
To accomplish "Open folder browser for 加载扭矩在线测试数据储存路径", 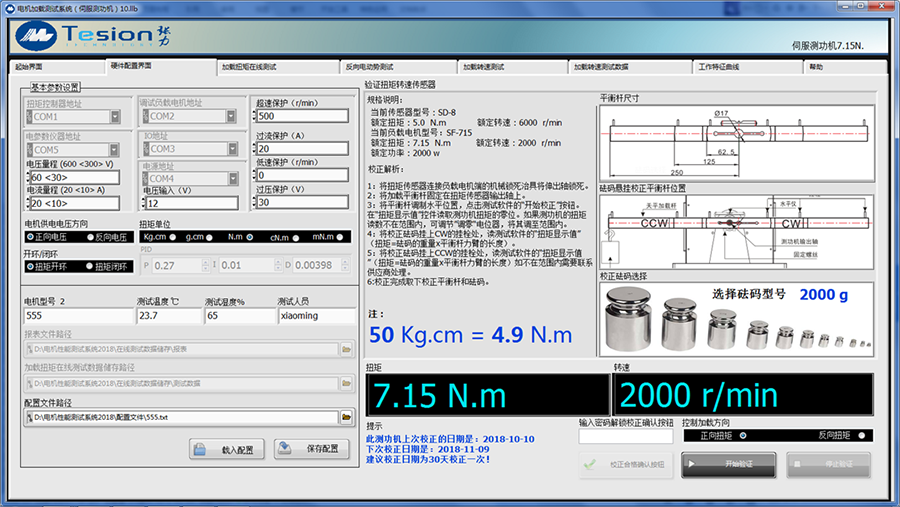I will [346, 383].
